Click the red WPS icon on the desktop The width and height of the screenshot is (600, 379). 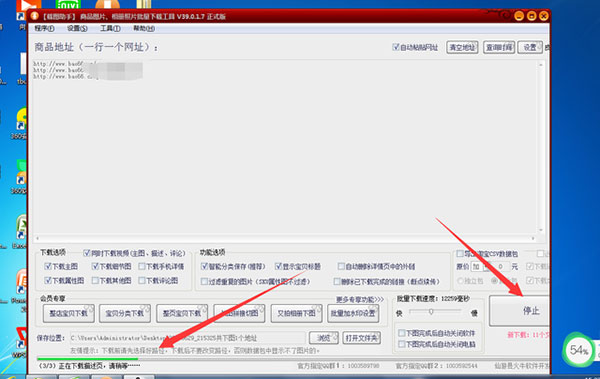pos(21,337)
